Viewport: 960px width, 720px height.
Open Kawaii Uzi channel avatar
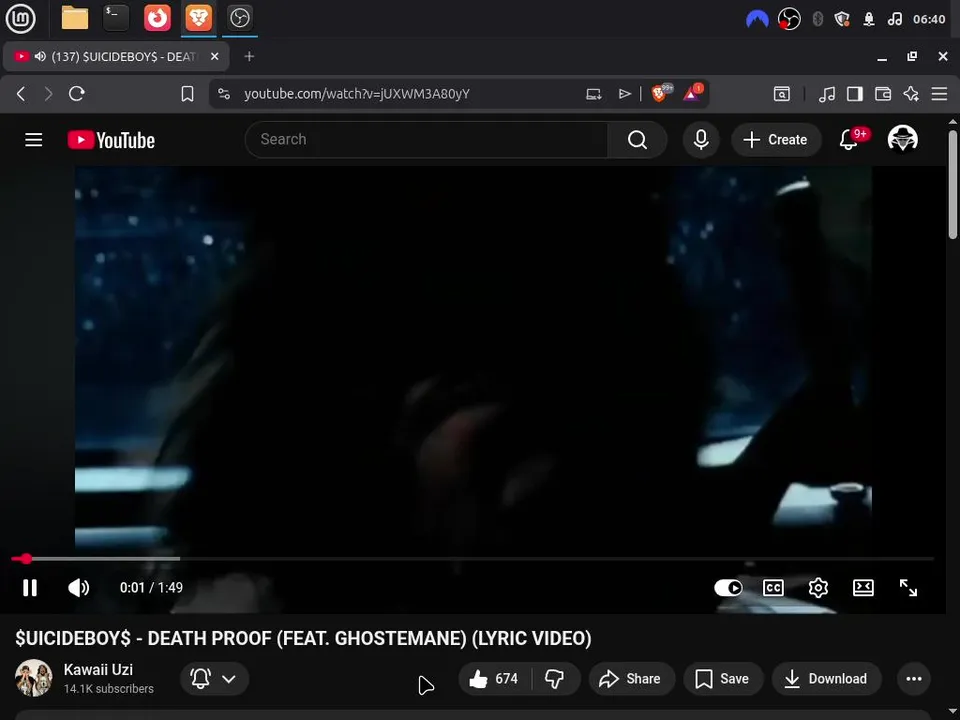(x=34, y=678)
